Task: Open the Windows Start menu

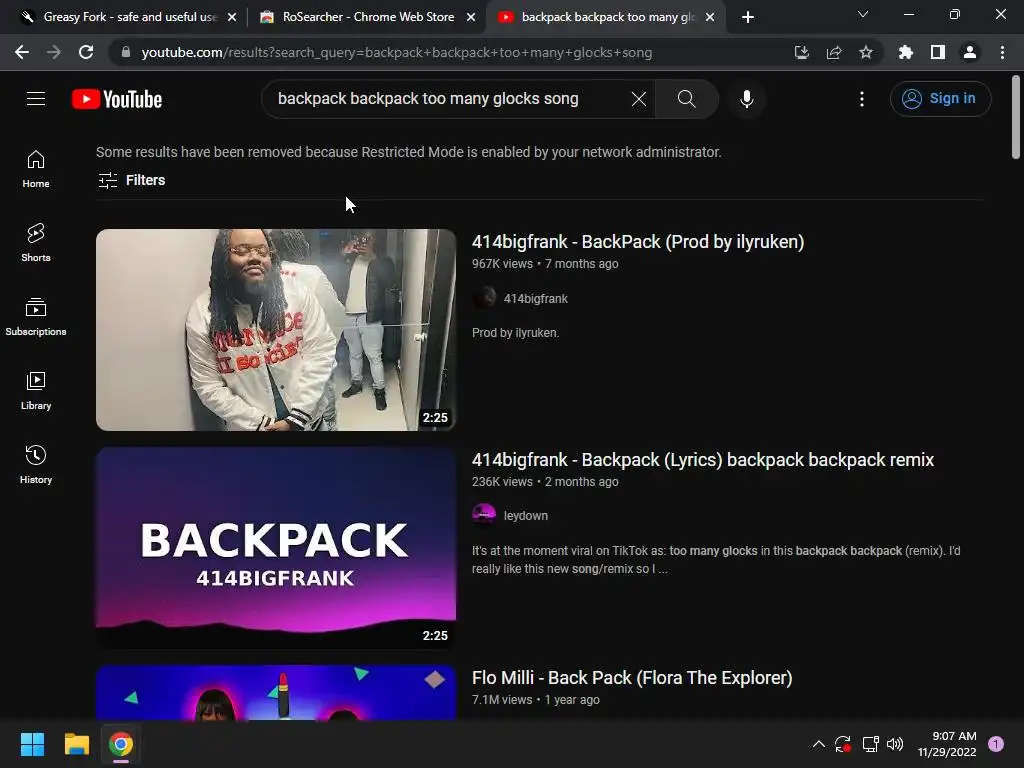Action: (33, 744)
